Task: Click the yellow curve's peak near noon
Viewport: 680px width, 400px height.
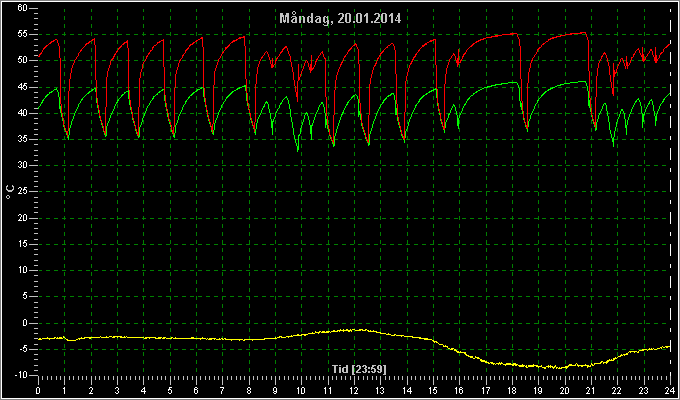Action: (356, 330)
